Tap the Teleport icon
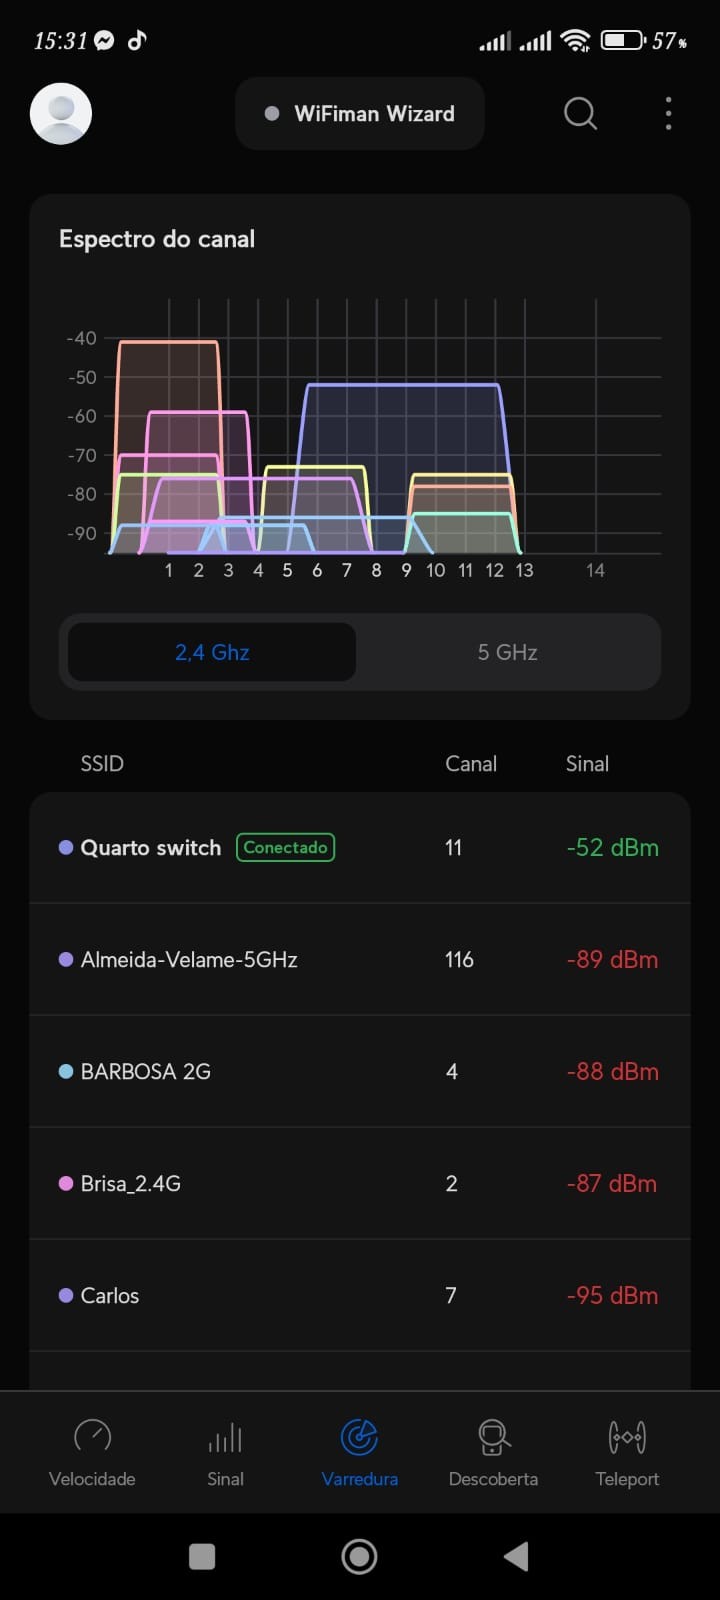 click(x=627, y=1438)
